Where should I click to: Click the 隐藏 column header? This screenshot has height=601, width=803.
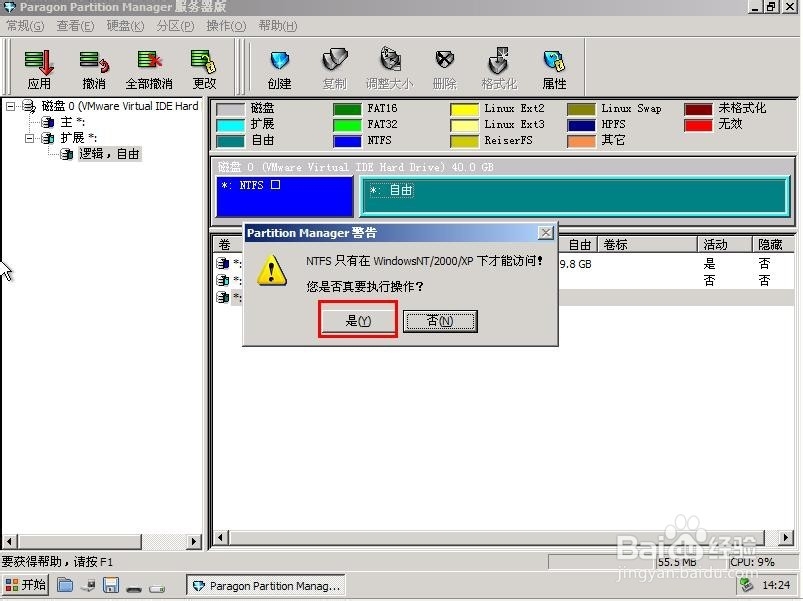[773, 245]
